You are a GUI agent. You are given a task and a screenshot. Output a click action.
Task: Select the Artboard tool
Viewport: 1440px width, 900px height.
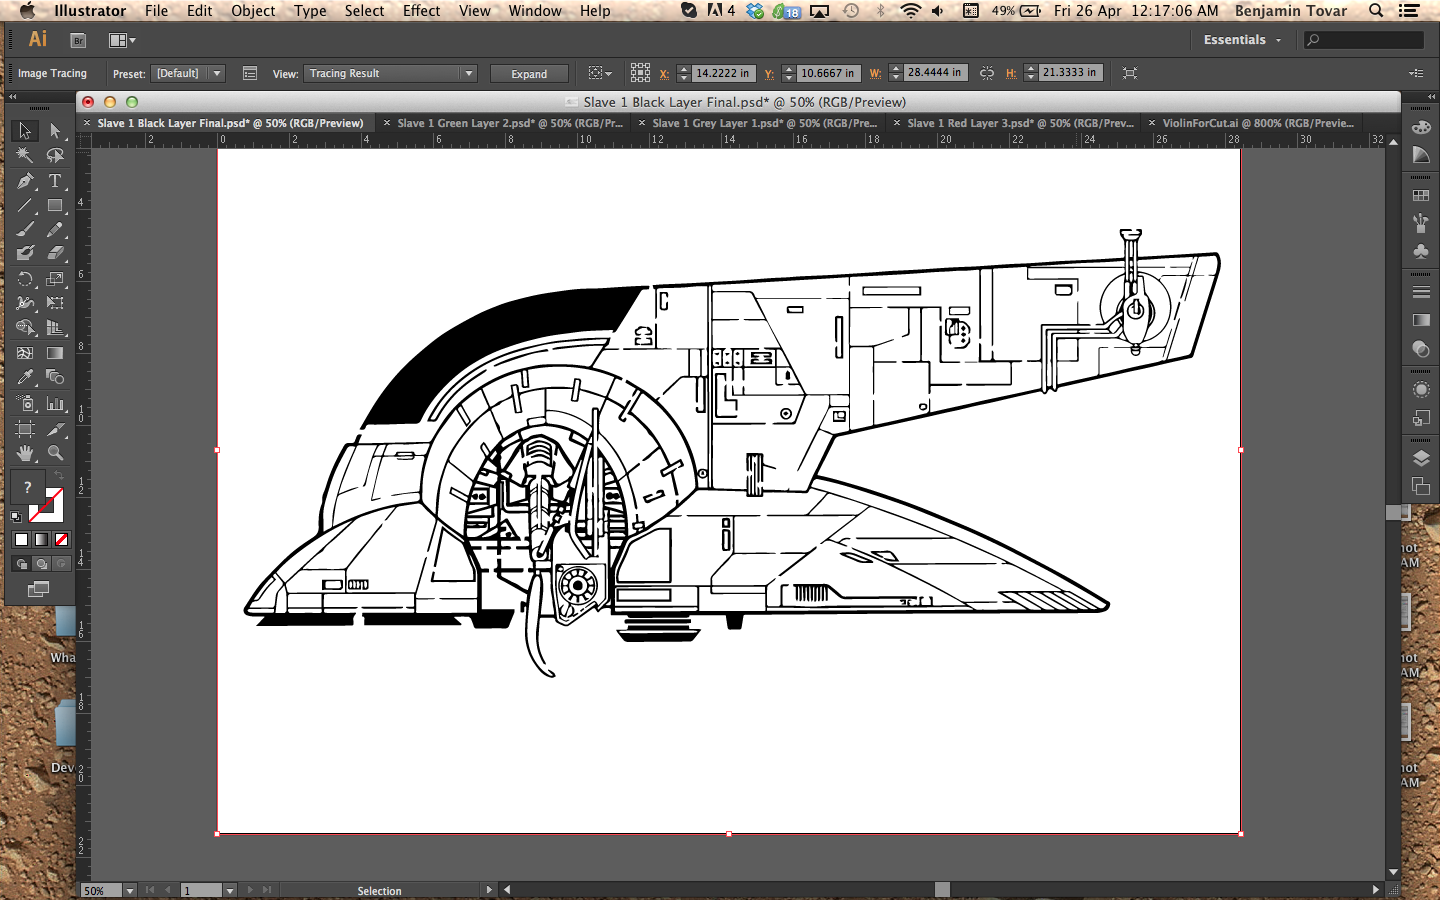(25, 429)
